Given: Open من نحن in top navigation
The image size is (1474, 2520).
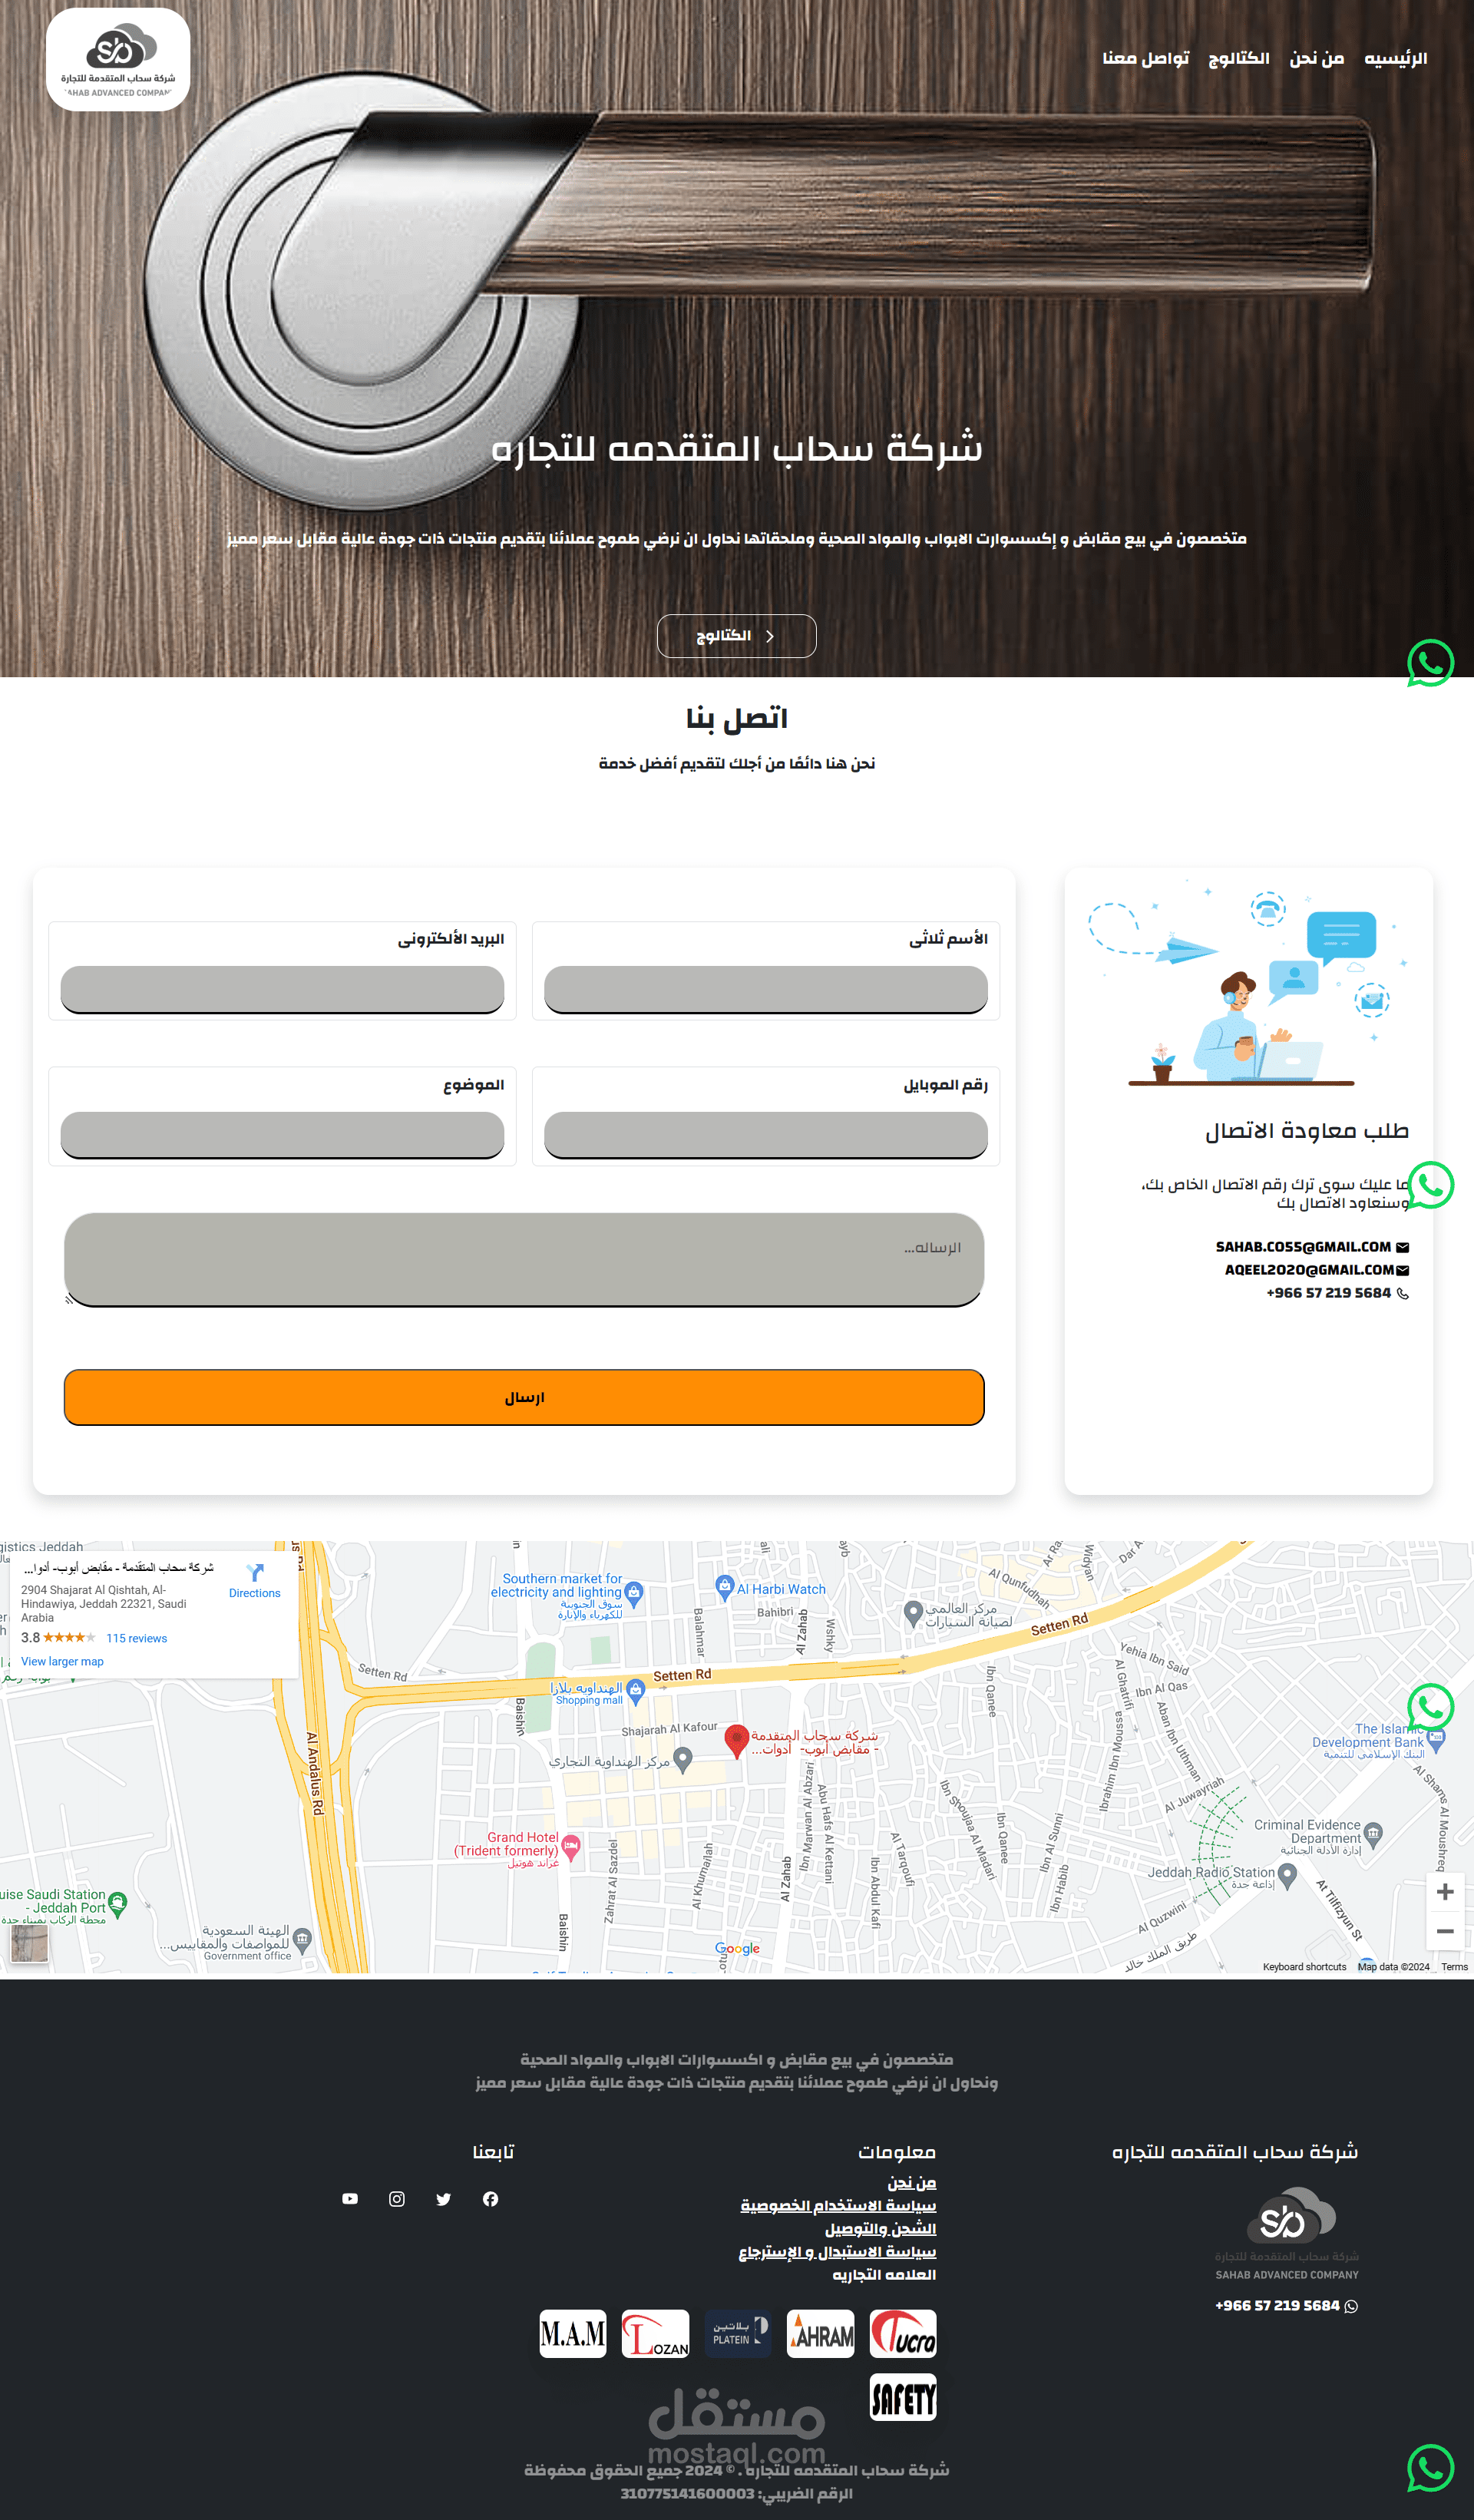Looking at the screenshot, I should tap(1316, 58).
